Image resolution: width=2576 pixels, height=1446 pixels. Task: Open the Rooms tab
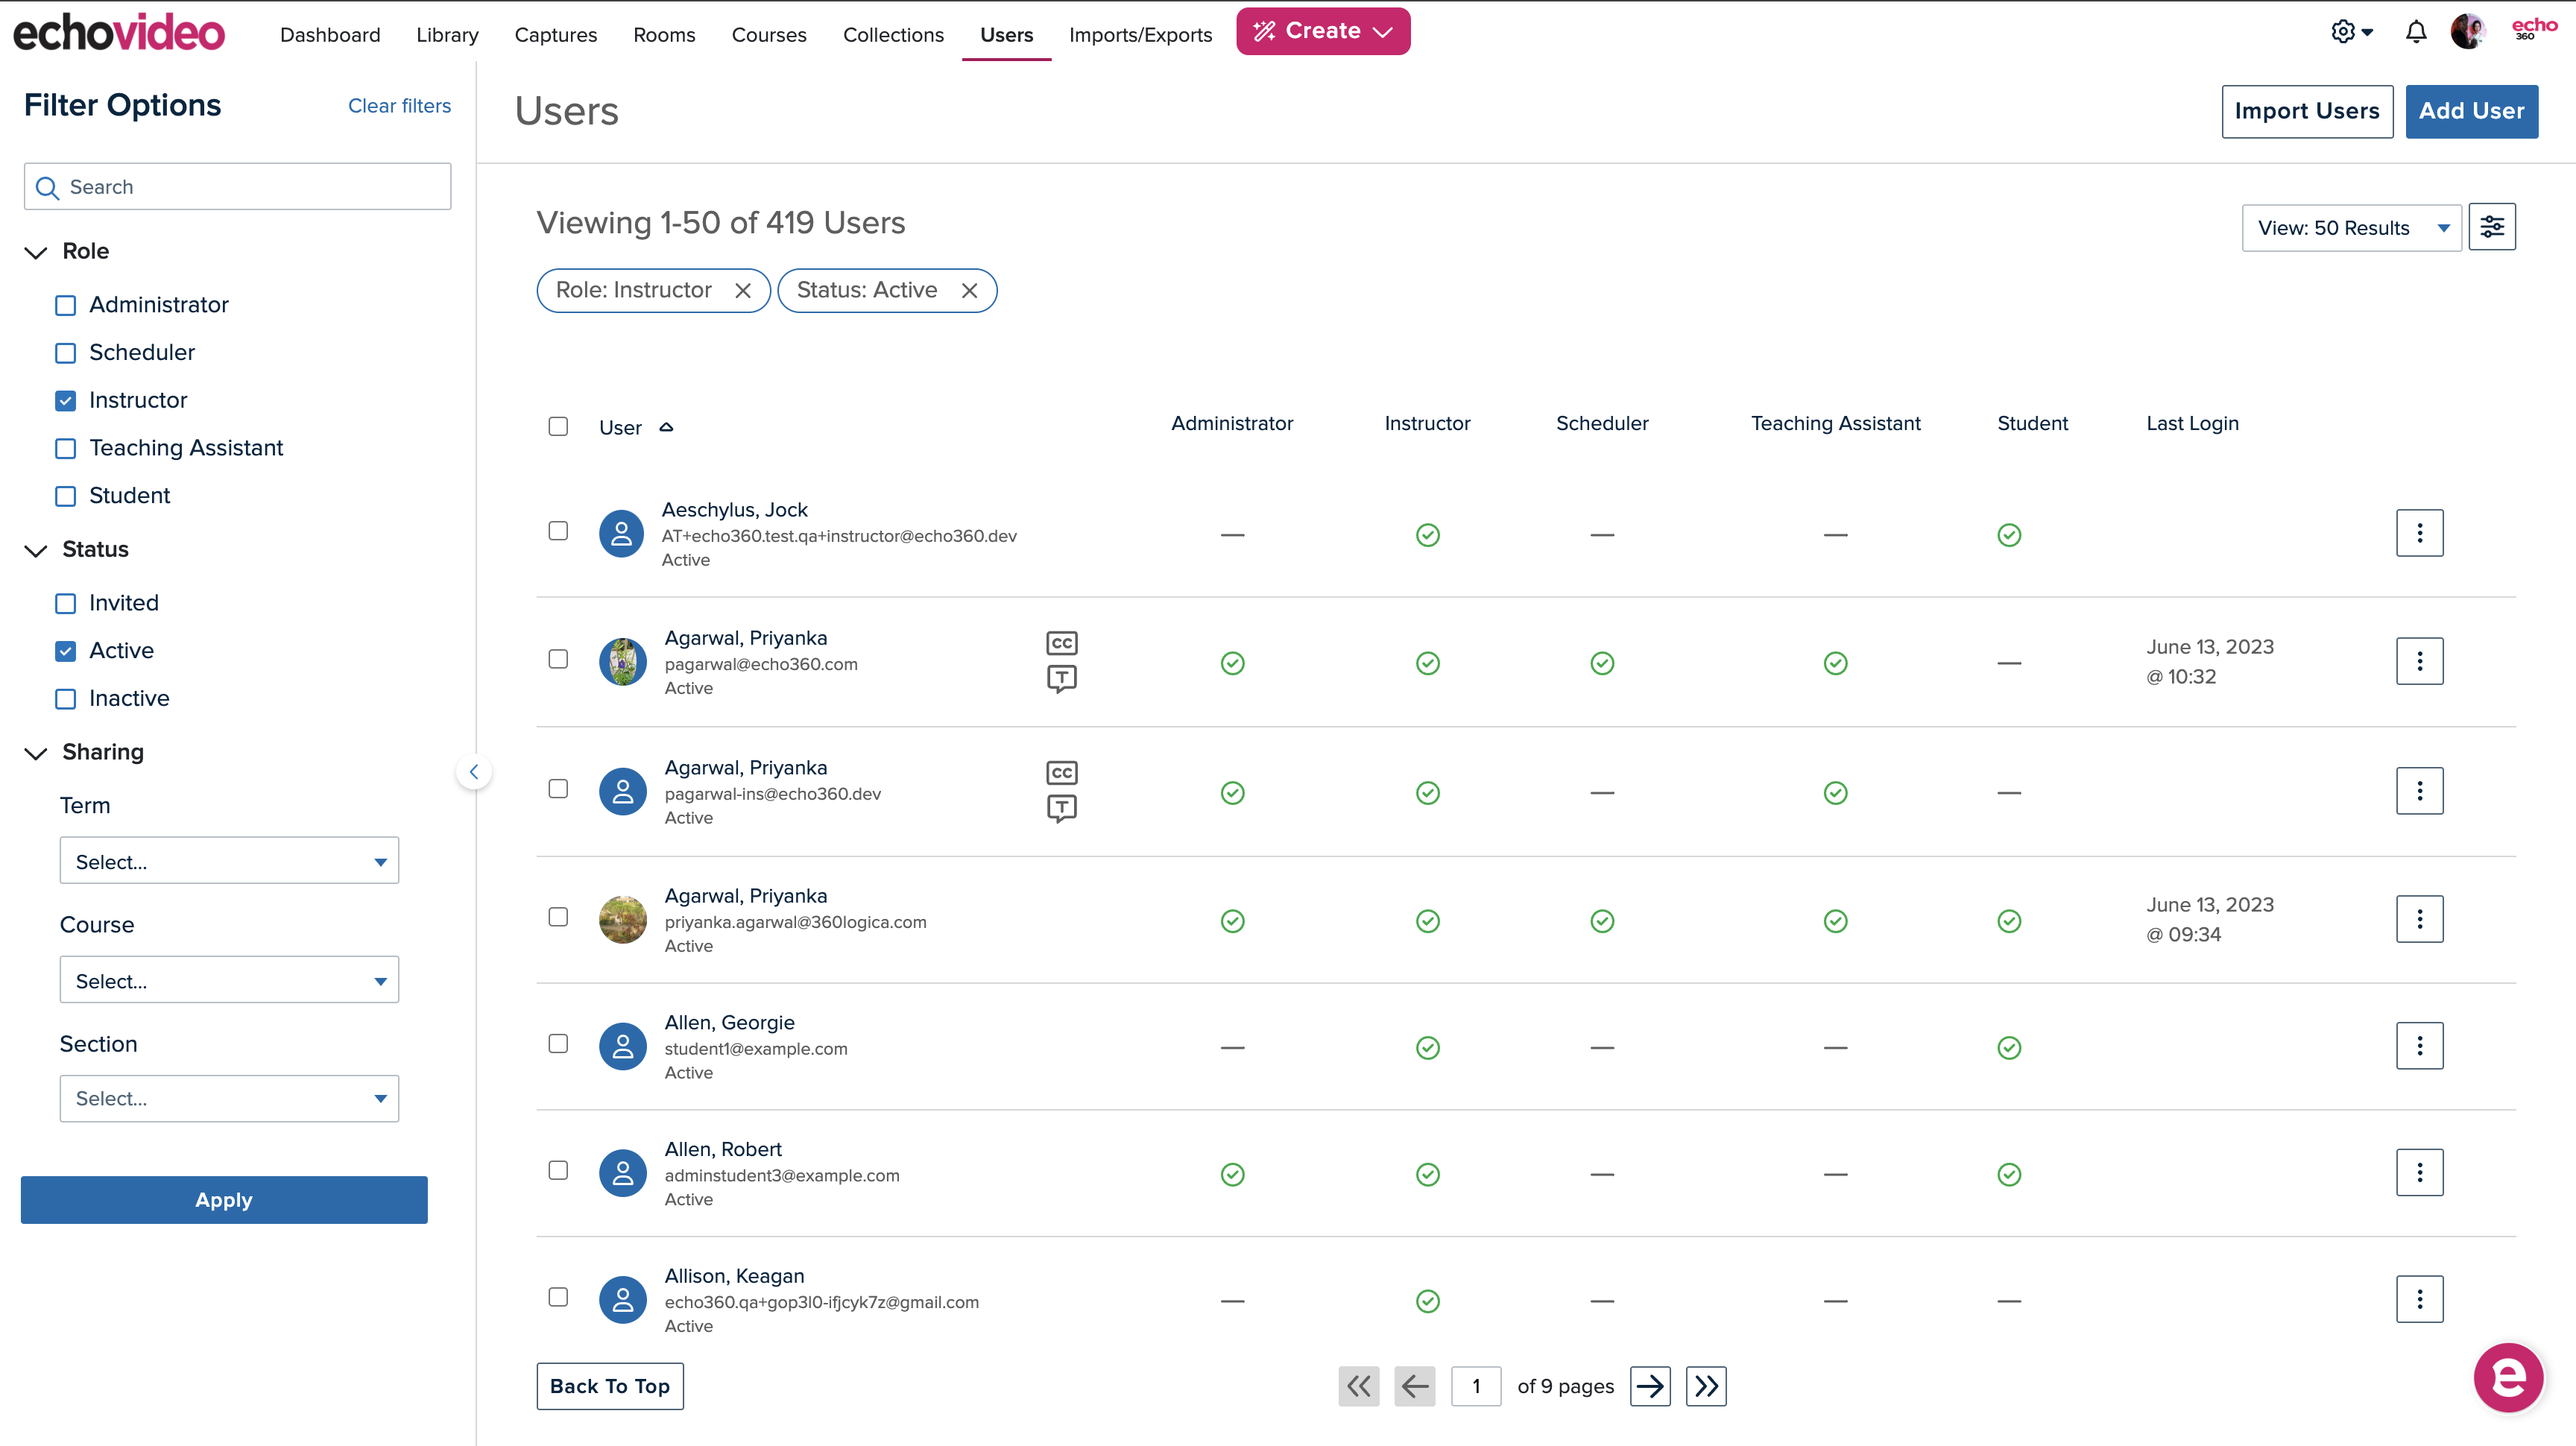click(x=664, y=35)
